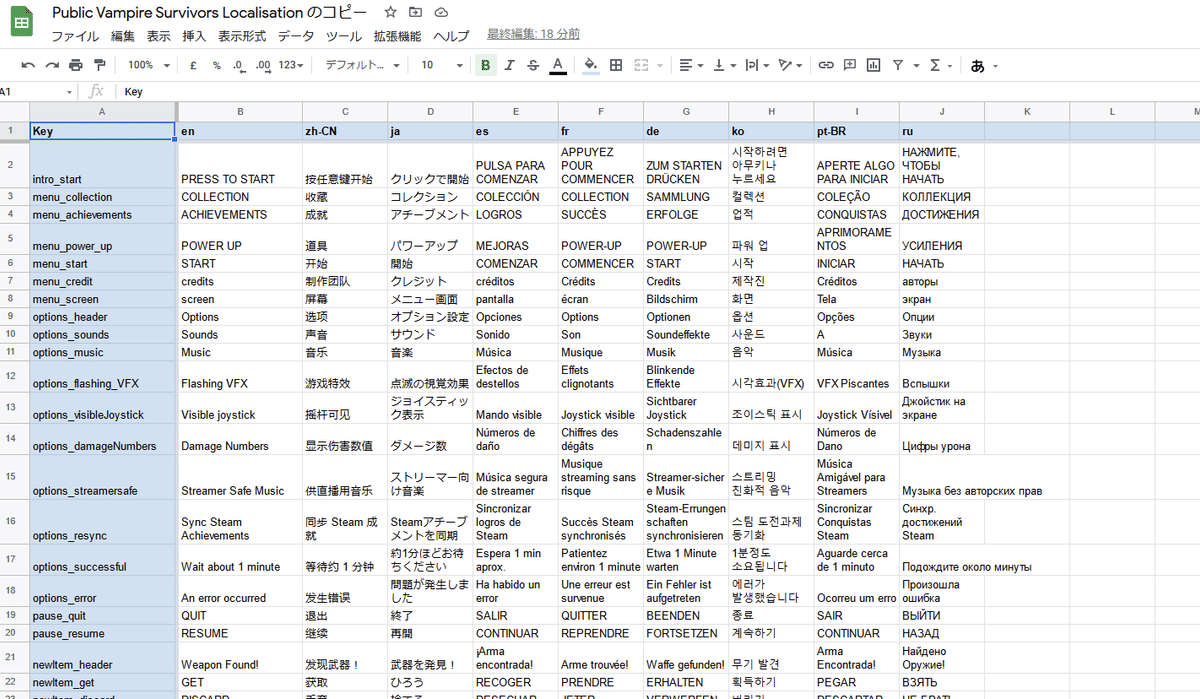Open the データ menu
Screen dimensions: 1200x699
[296, 36]
